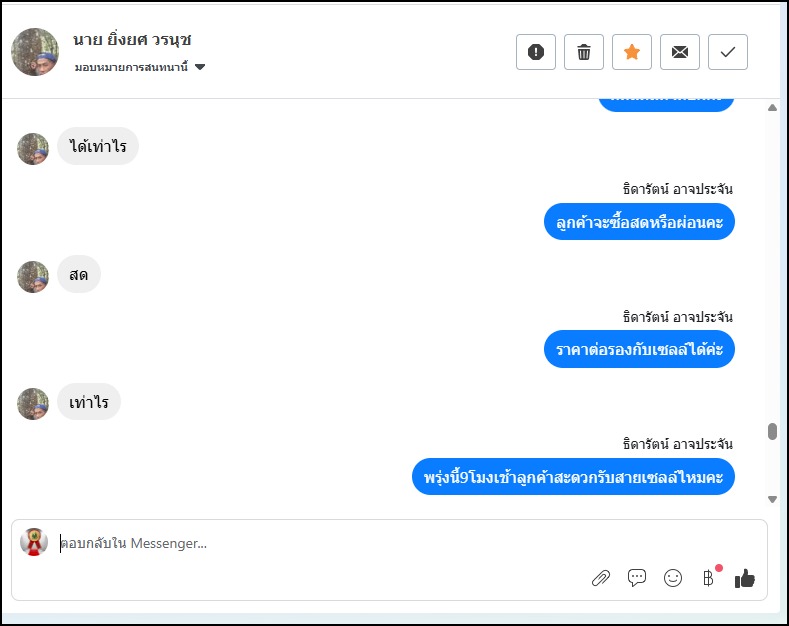Viewport: 789px width, 626px height.
Task: Click the orange star follow-up icon
Action: [x=632, y=52]
